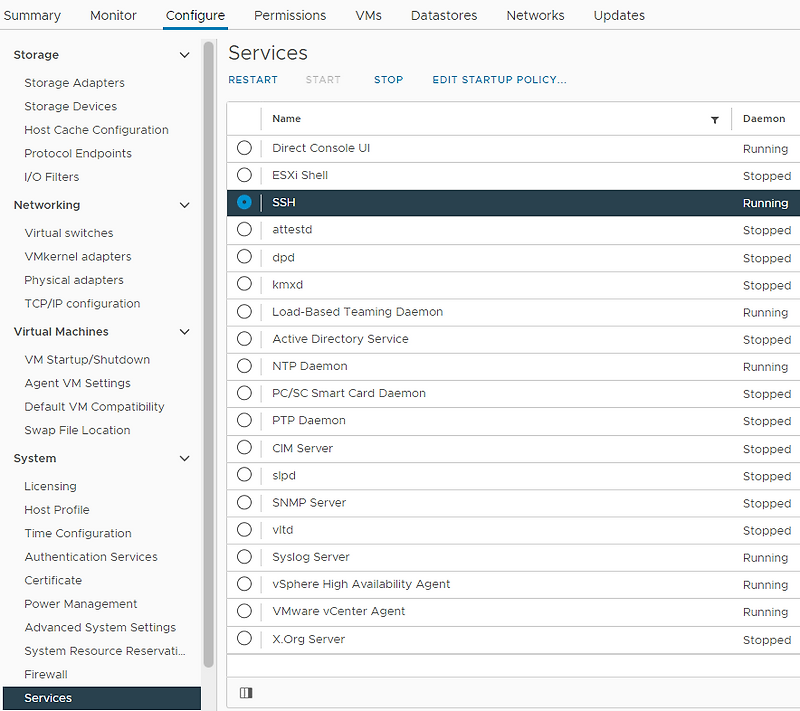Open Default VM Compatibility
Viewport: 800px width, 711px height.
click(x=94, y=406)
